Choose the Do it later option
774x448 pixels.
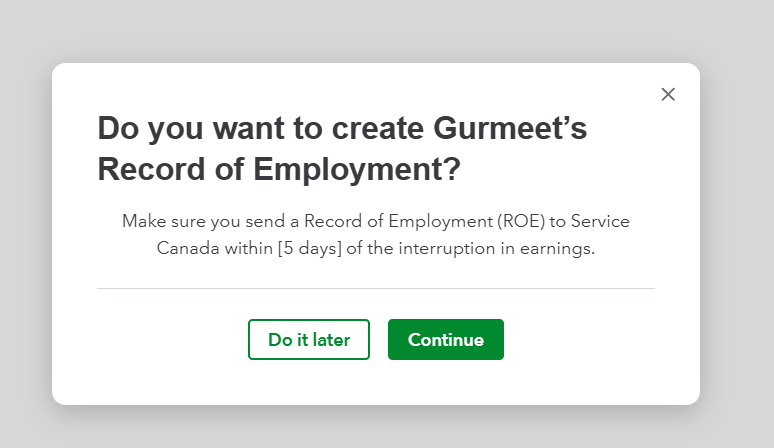(309, 340)
